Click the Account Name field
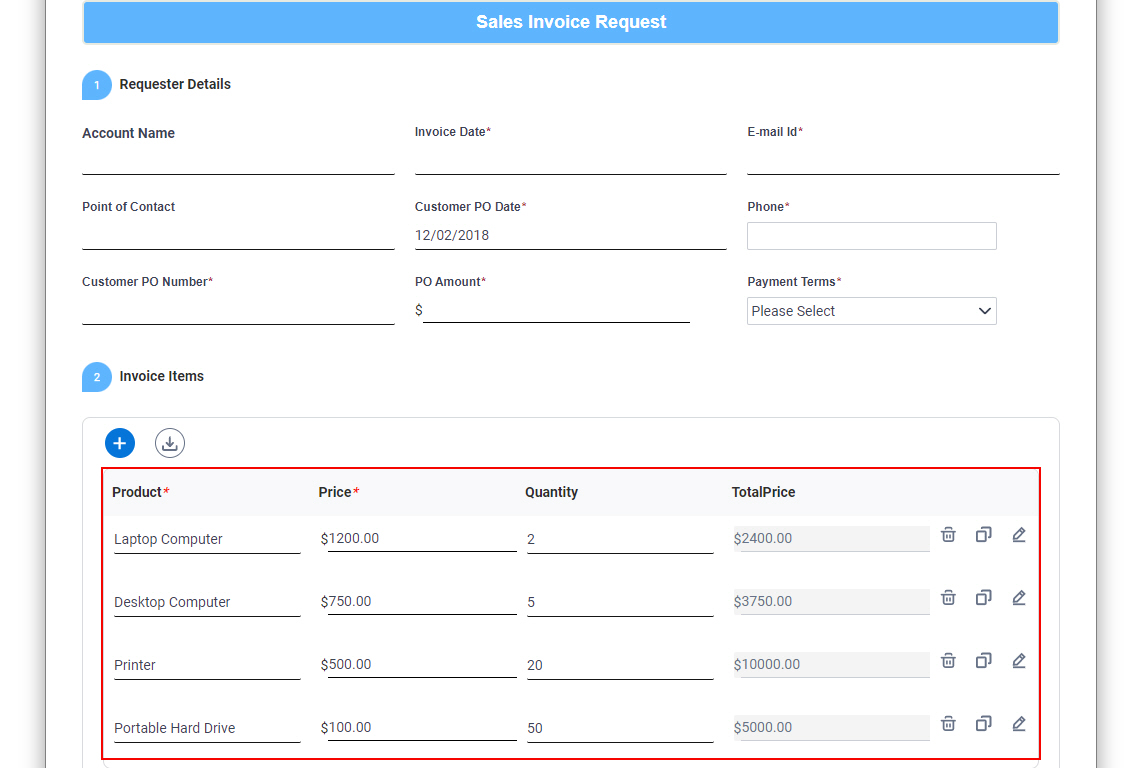 tap(238, 161)
